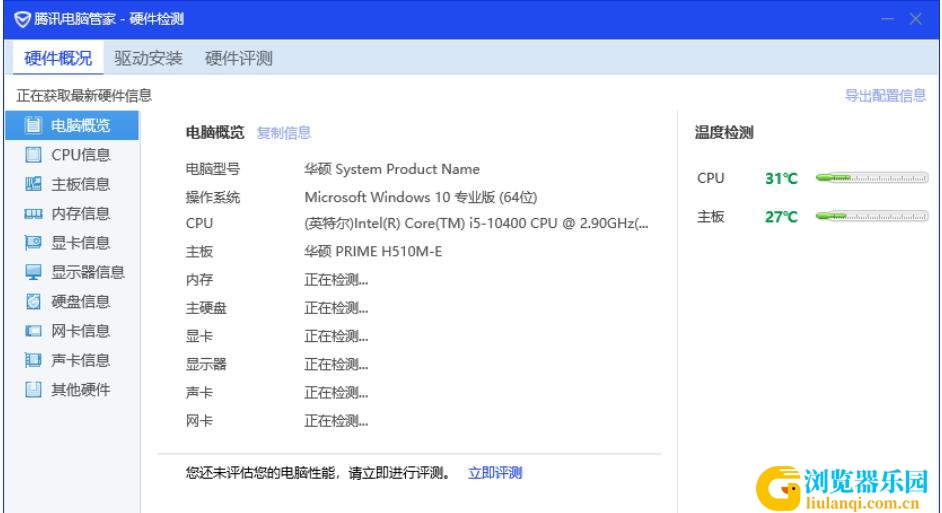
Task: Click the 操作系统 row label
Action: 213,197
